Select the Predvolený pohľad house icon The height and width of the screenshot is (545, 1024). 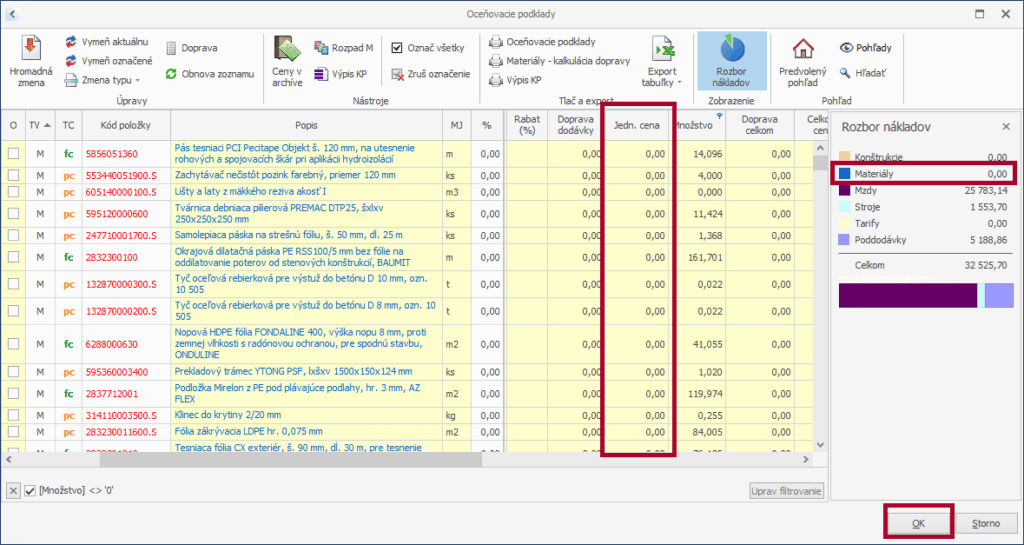(x=801, y=50)
